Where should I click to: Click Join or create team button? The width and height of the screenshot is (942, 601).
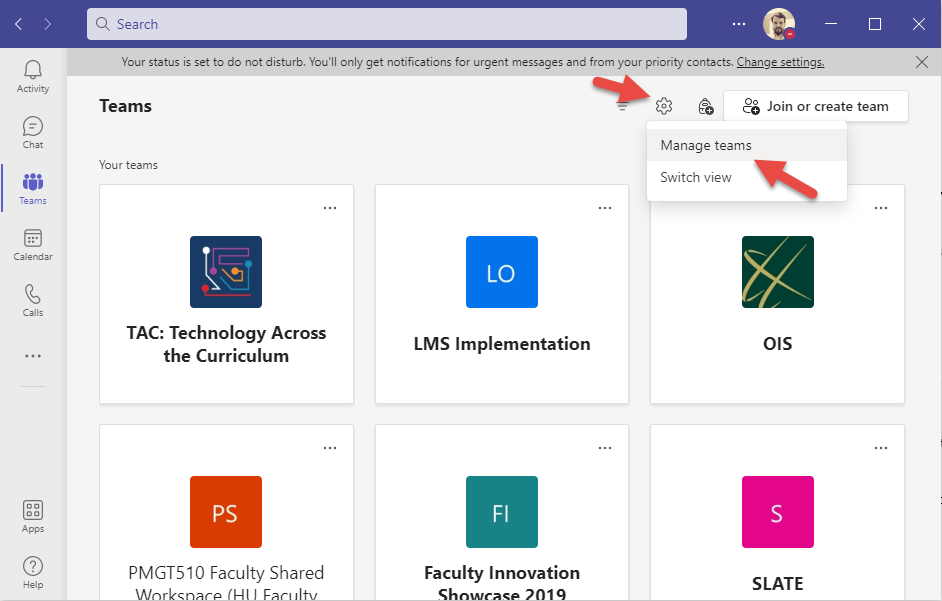pos(815,106)
